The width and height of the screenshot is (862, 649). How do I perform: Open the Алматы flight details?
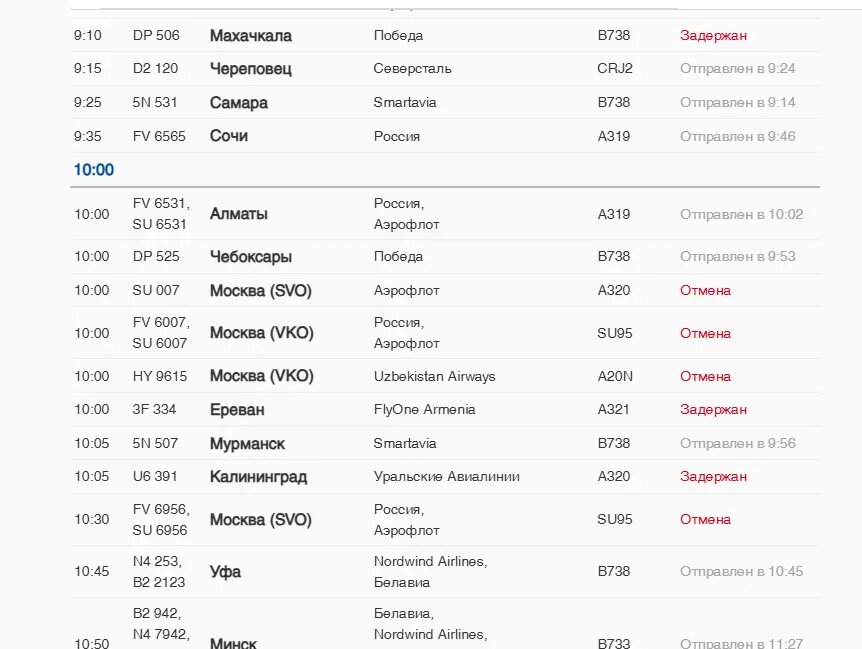(238, 214)
